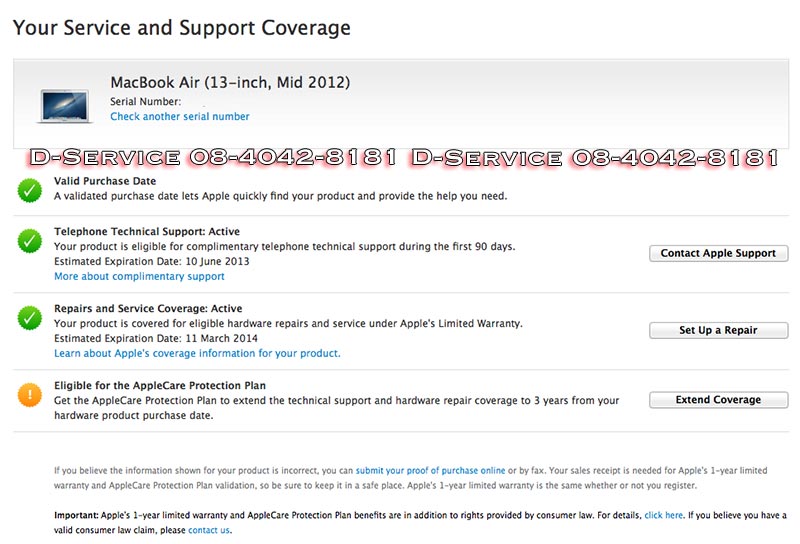Click the Your Service and Support Coverage heading
Screen dimensions: 800x544
(182, 27)
